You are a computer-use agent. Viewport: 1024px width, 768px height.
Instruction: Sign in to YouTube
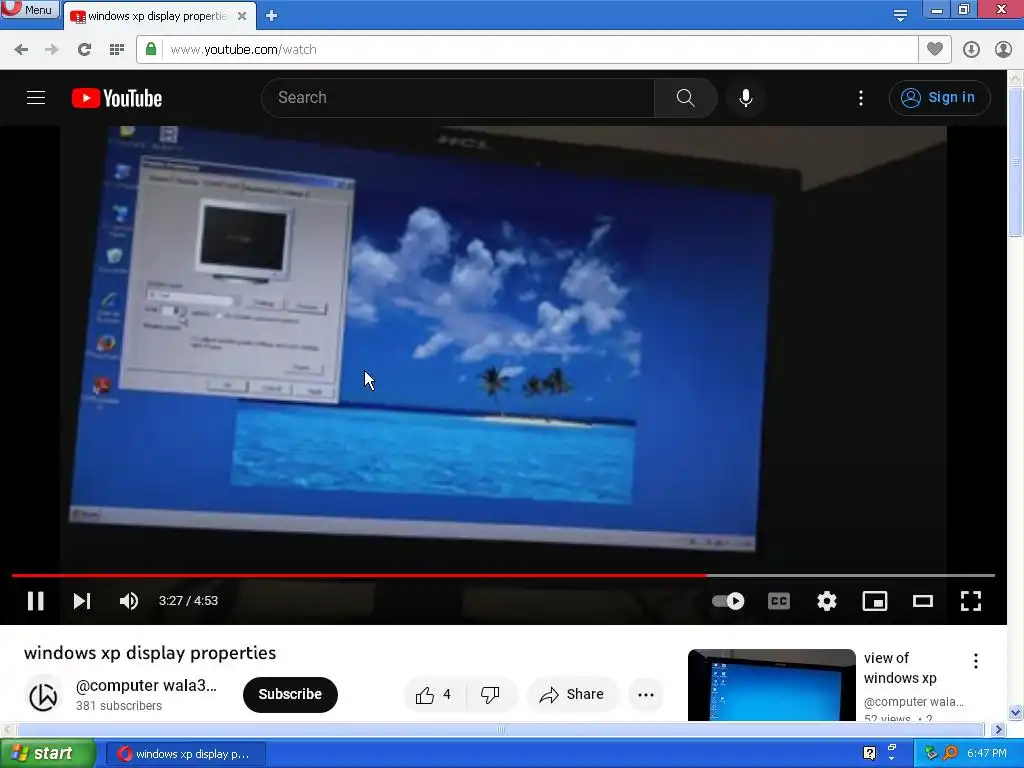point(939,98)
